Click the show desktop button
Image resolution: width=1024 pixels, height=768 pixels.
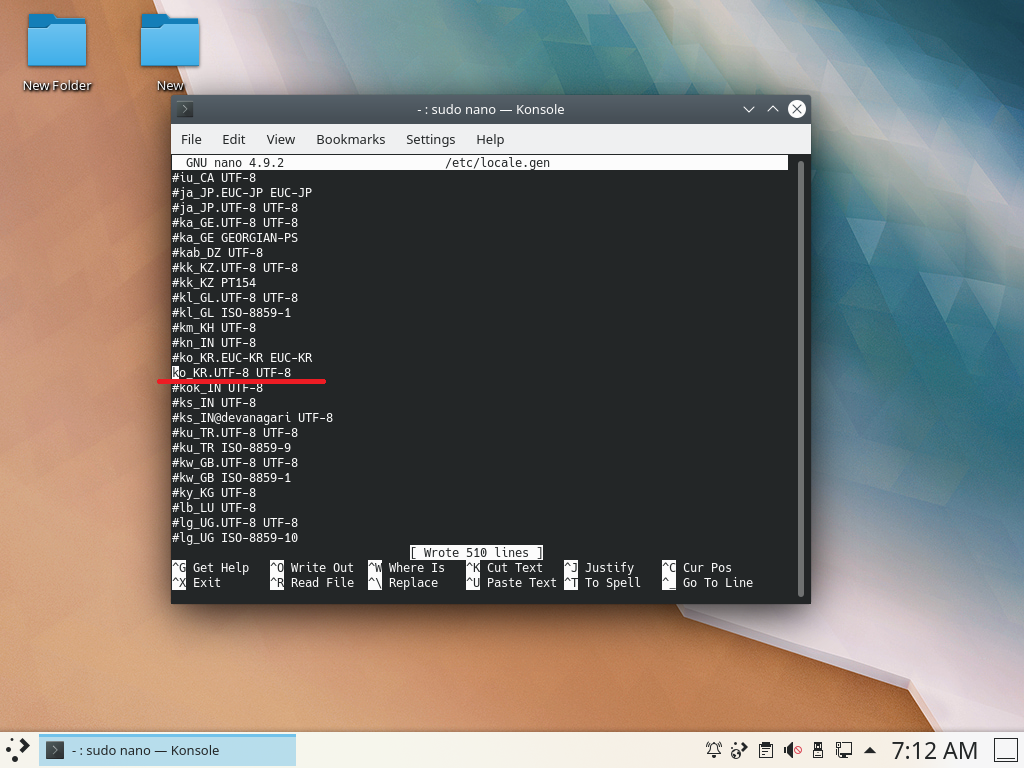[x=1006, y=750]
